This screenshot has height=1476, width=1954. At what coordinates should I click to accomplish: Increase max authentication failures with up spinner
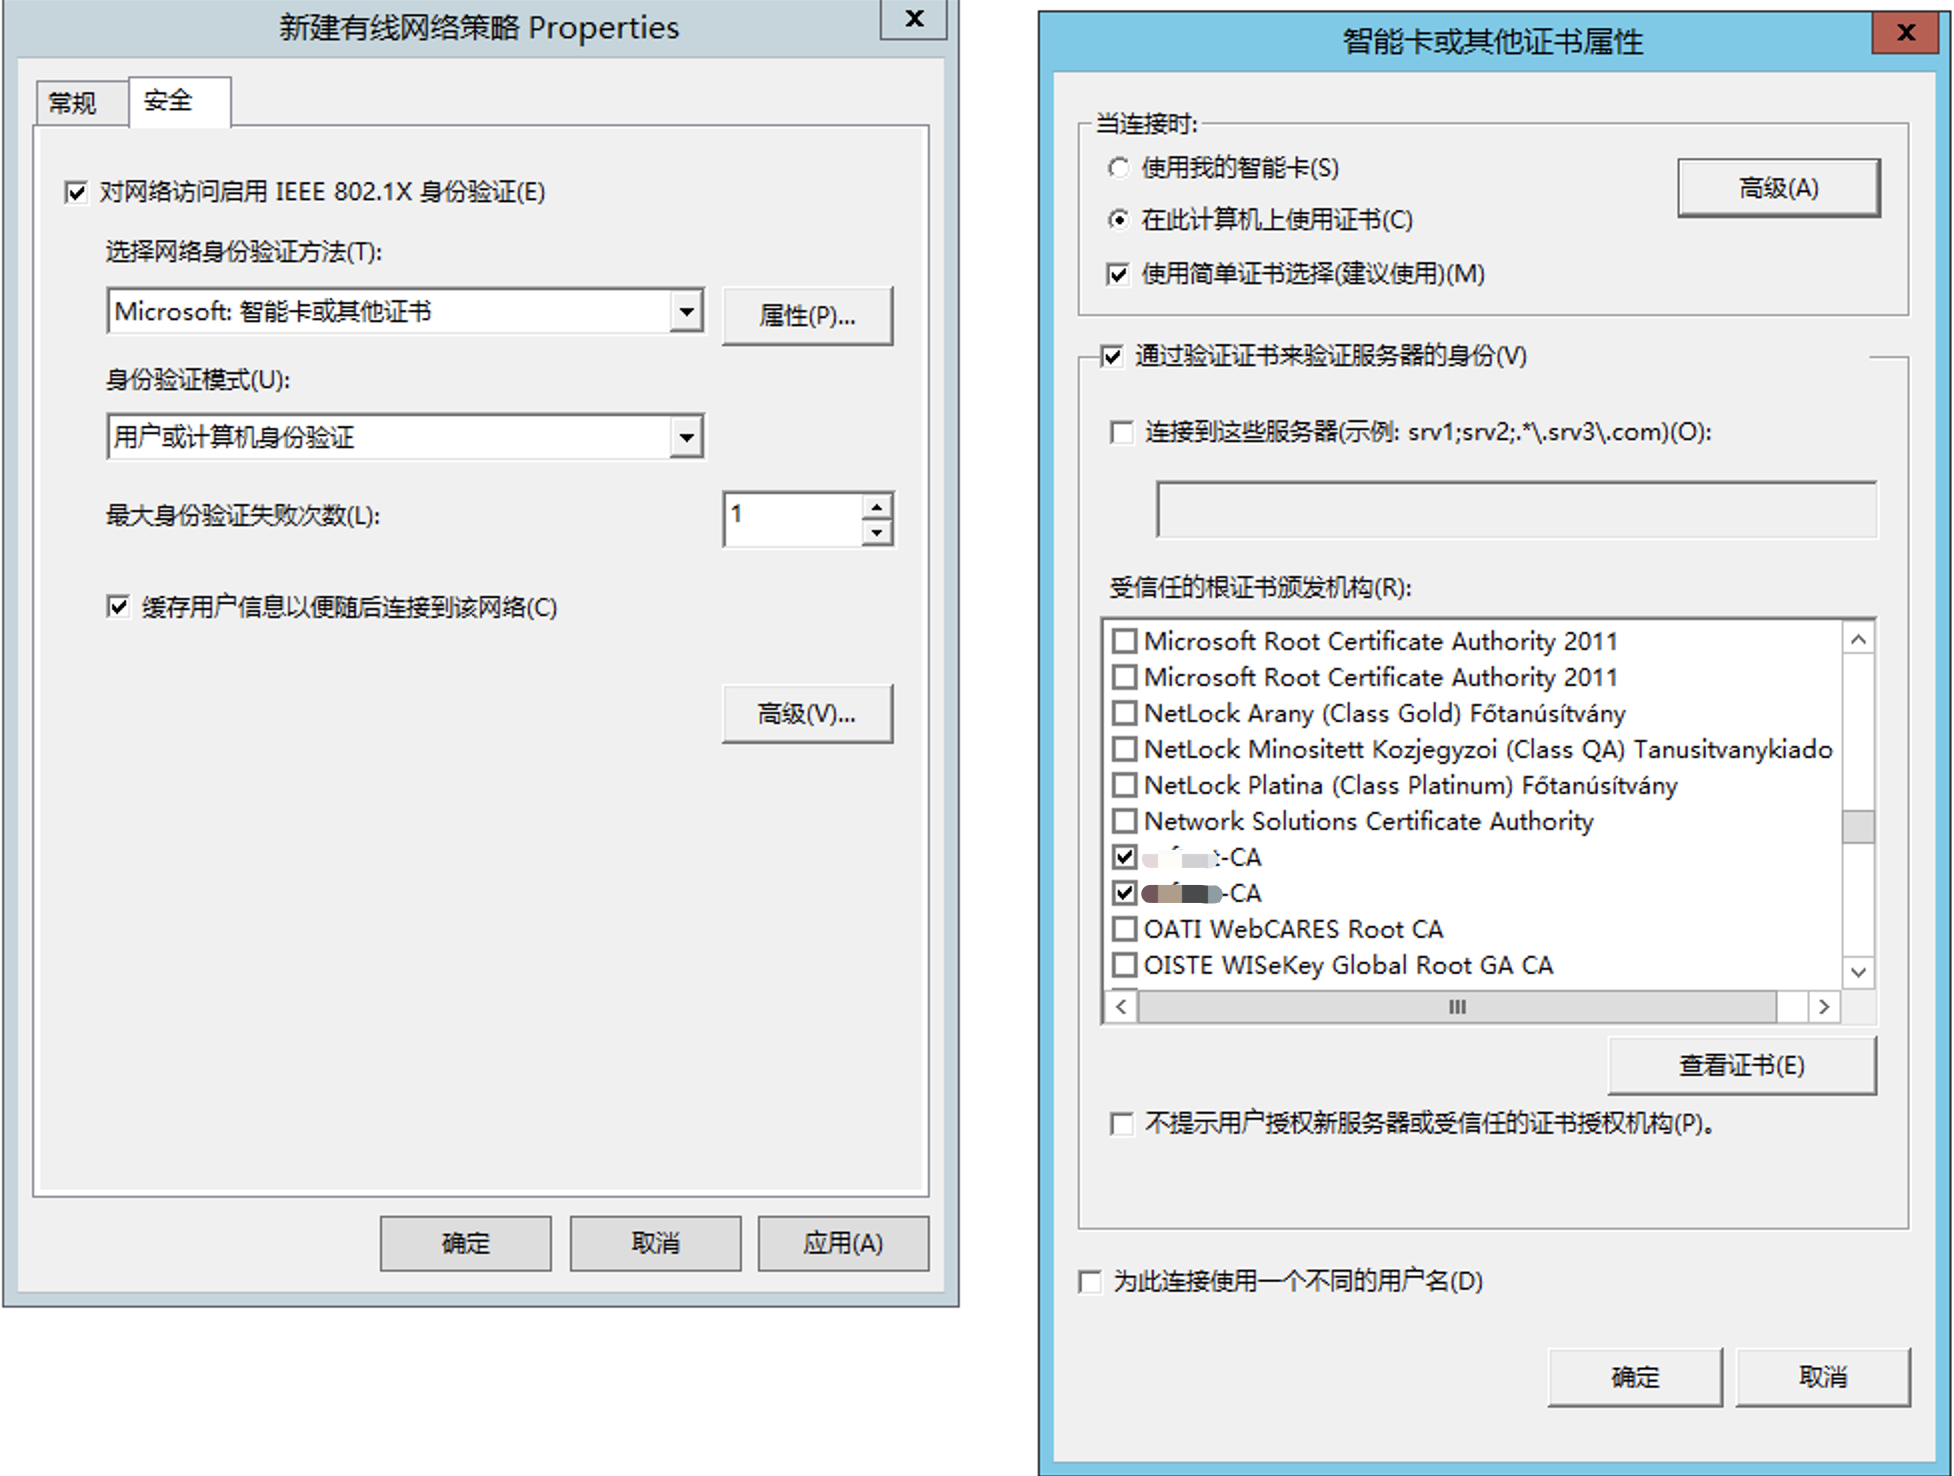coord(877,506)
